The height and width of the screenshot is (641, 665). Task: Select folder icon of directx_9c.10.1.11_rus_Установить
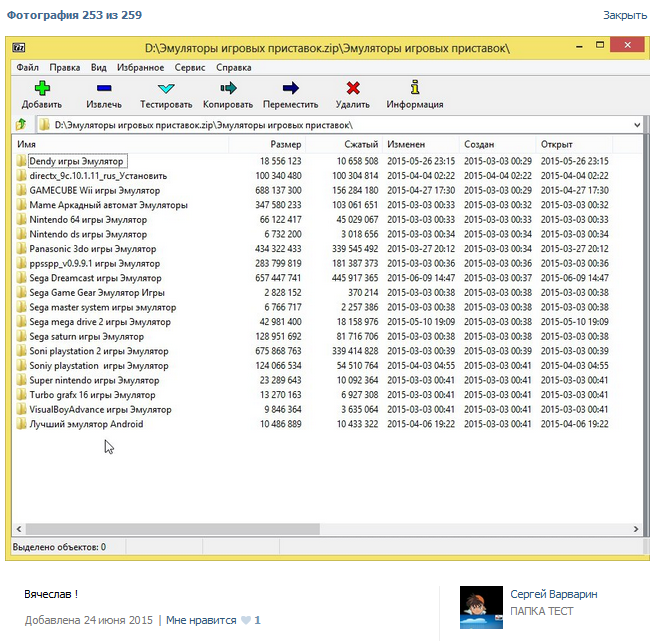(21, 176)
